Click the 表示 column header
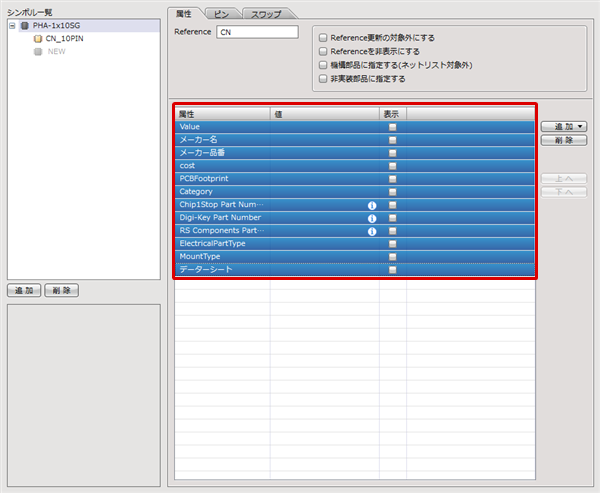The width and height of the screenshot is (600, 493). click(393, 114)
